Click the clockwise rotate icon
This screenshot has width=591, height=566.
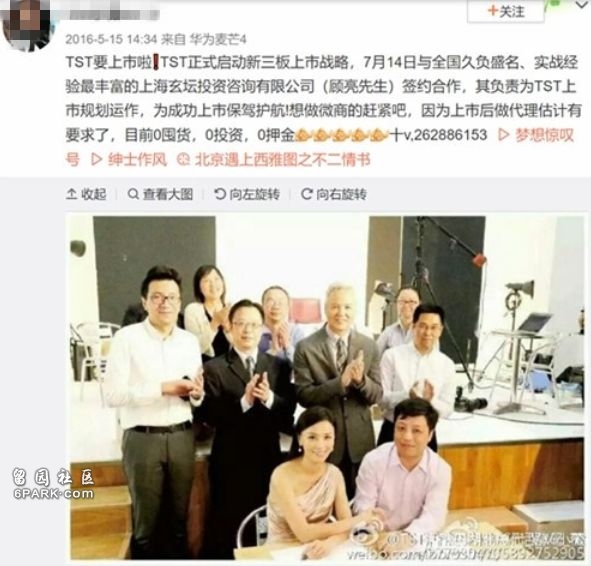tap(306, 194)
